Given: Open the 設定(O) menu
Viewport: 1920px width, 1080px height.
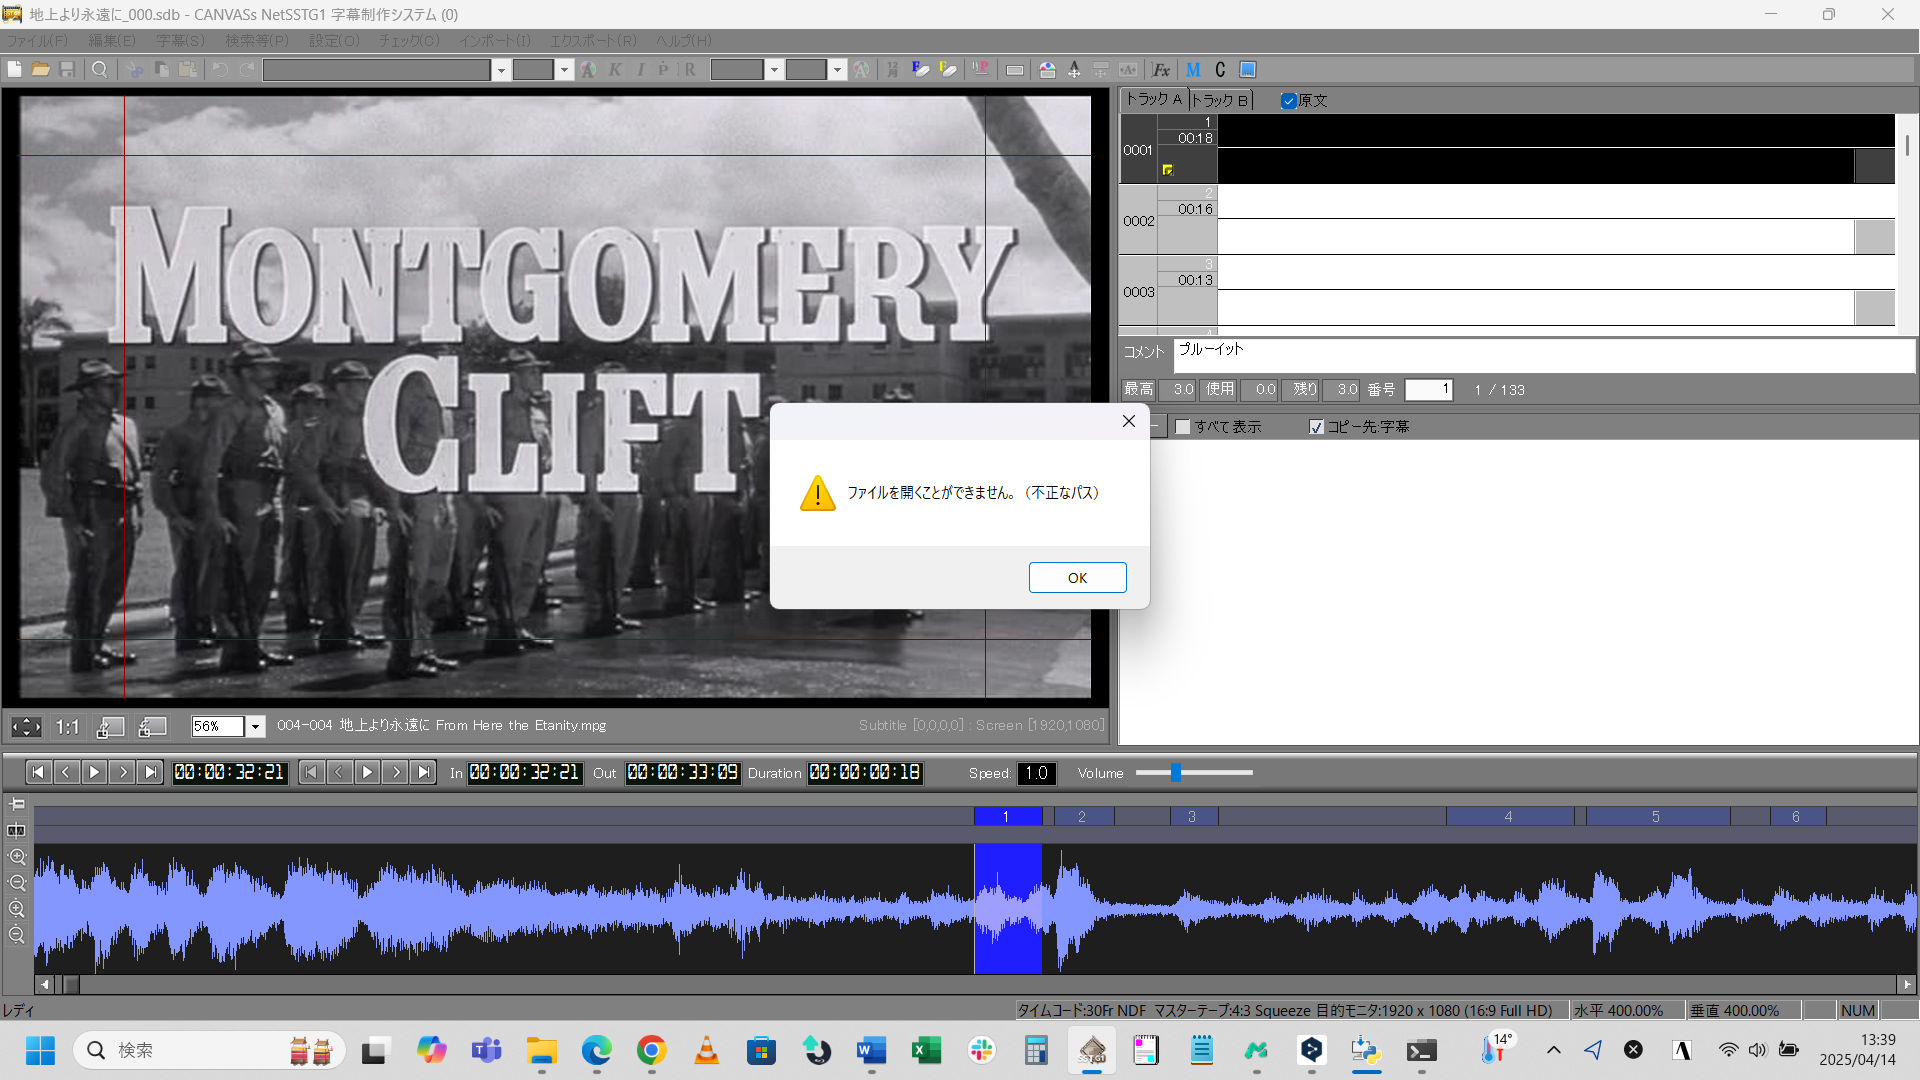Looking at the screenshot, I should tap(334, 41).
